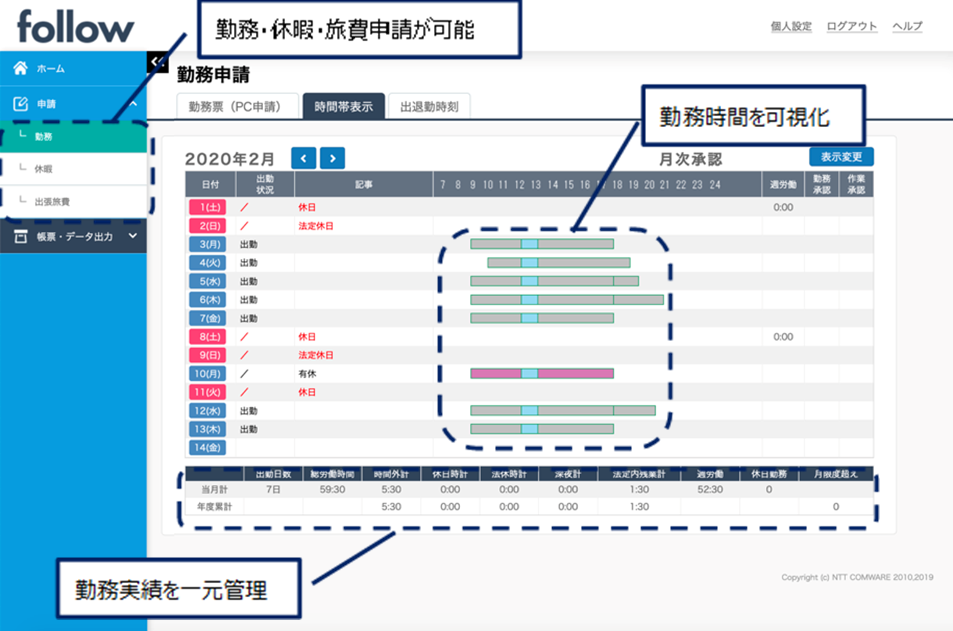Select the 12(水) date badge
The height and width of the screenshot is (631, 953).
[207, 411]
